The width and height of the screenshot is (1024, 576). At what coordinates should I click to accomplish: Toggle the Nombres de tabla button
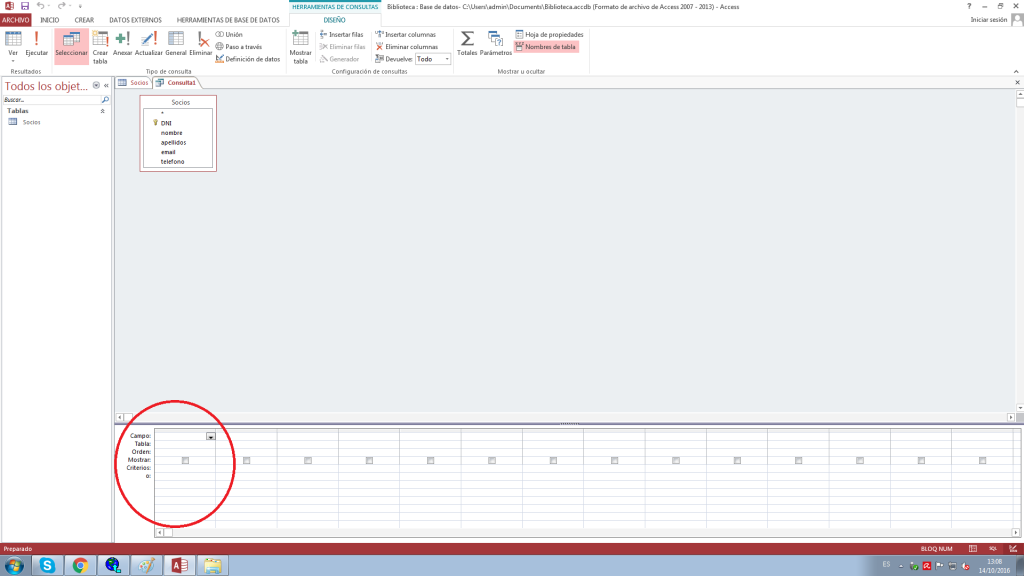(x=546, y=46)
